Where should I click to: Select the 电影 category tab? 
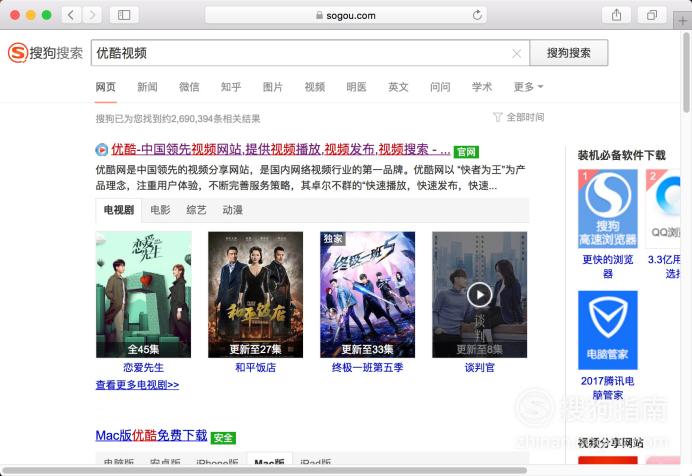click(160, 210)
